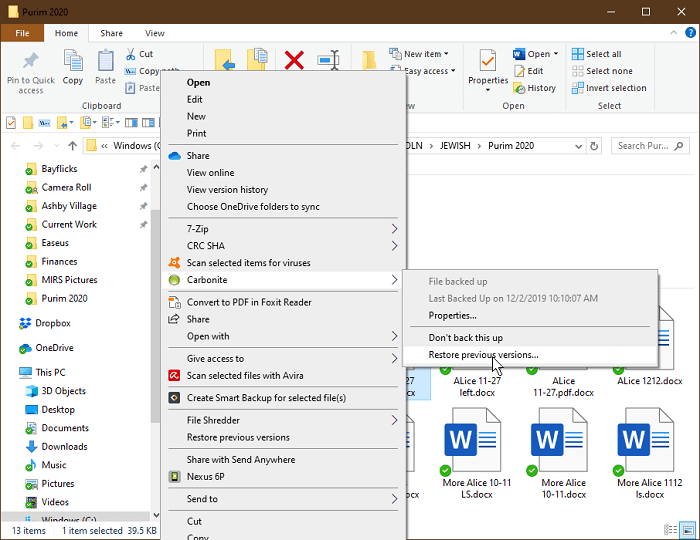Open the Word Open button dropdown arrow
This screenshot has width=700, height=540.
point(556,54)
